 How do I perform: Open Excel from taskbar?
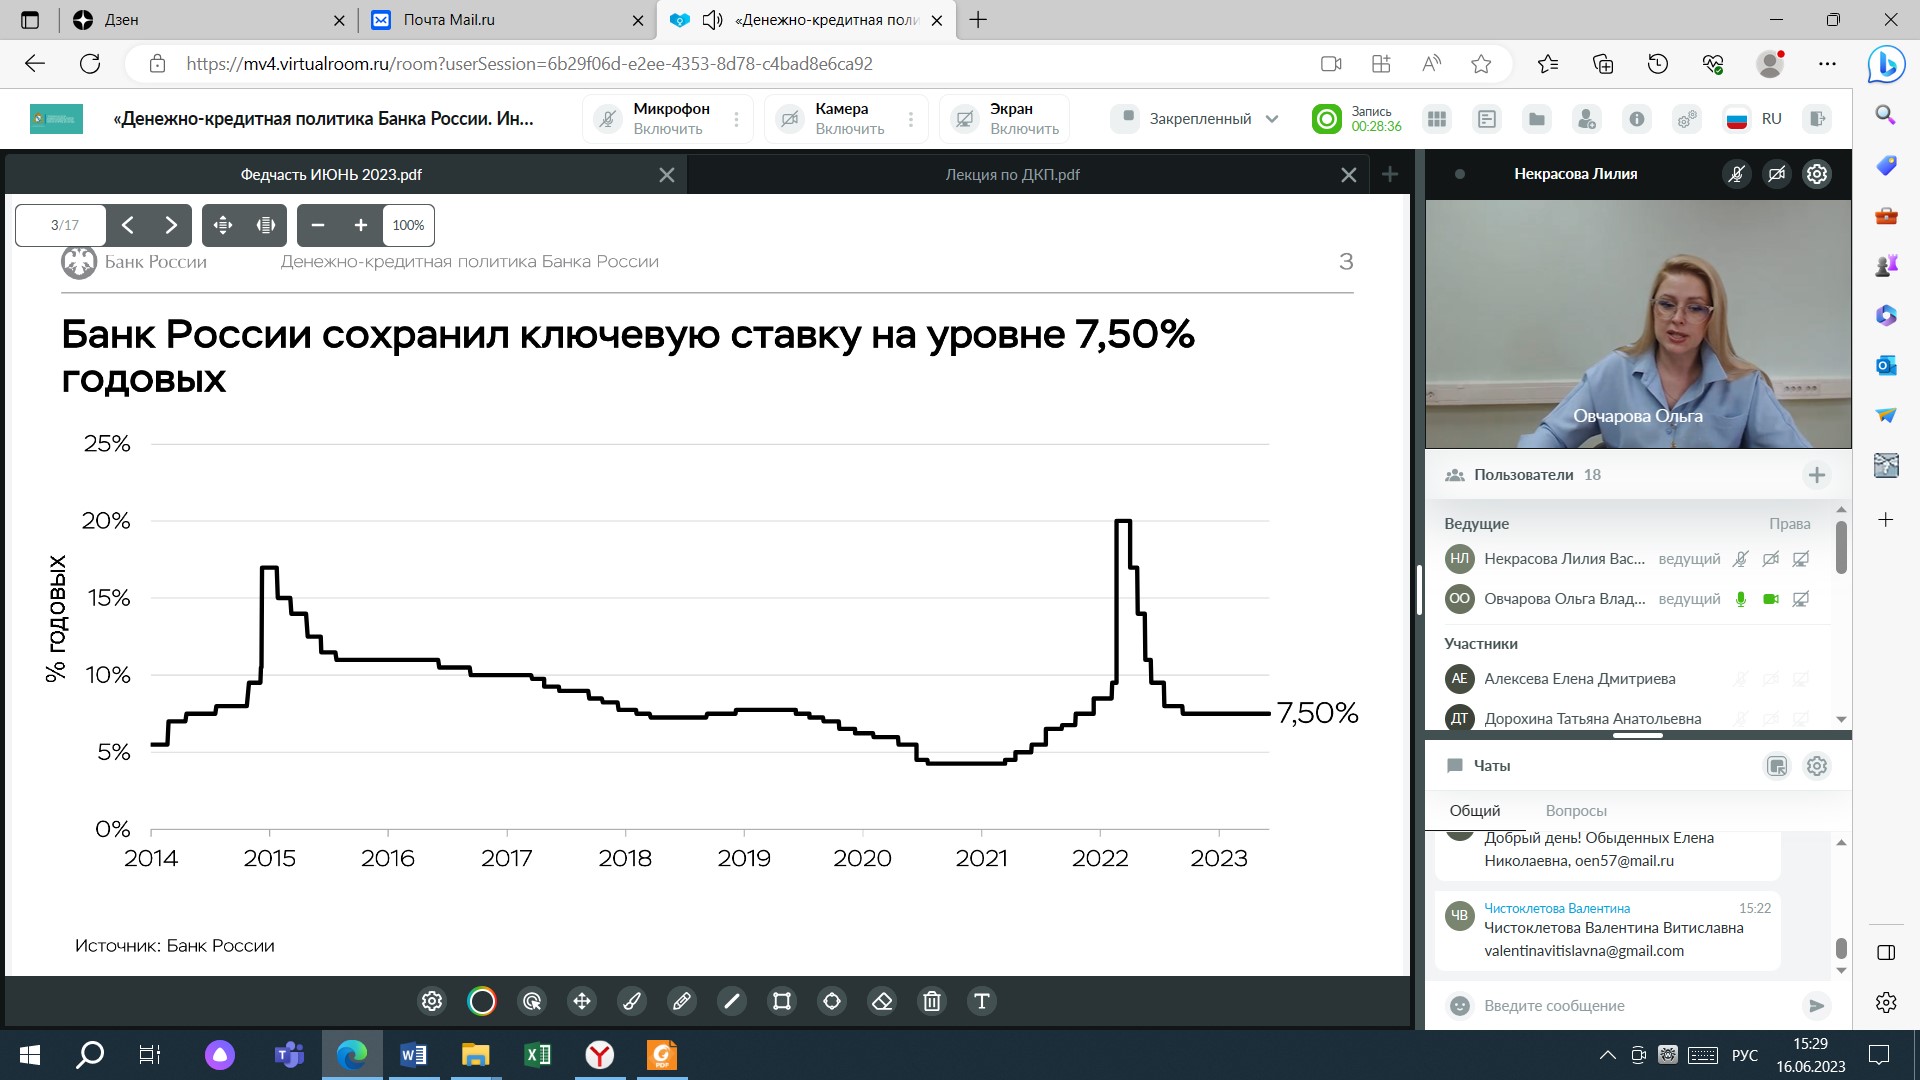537,1055
